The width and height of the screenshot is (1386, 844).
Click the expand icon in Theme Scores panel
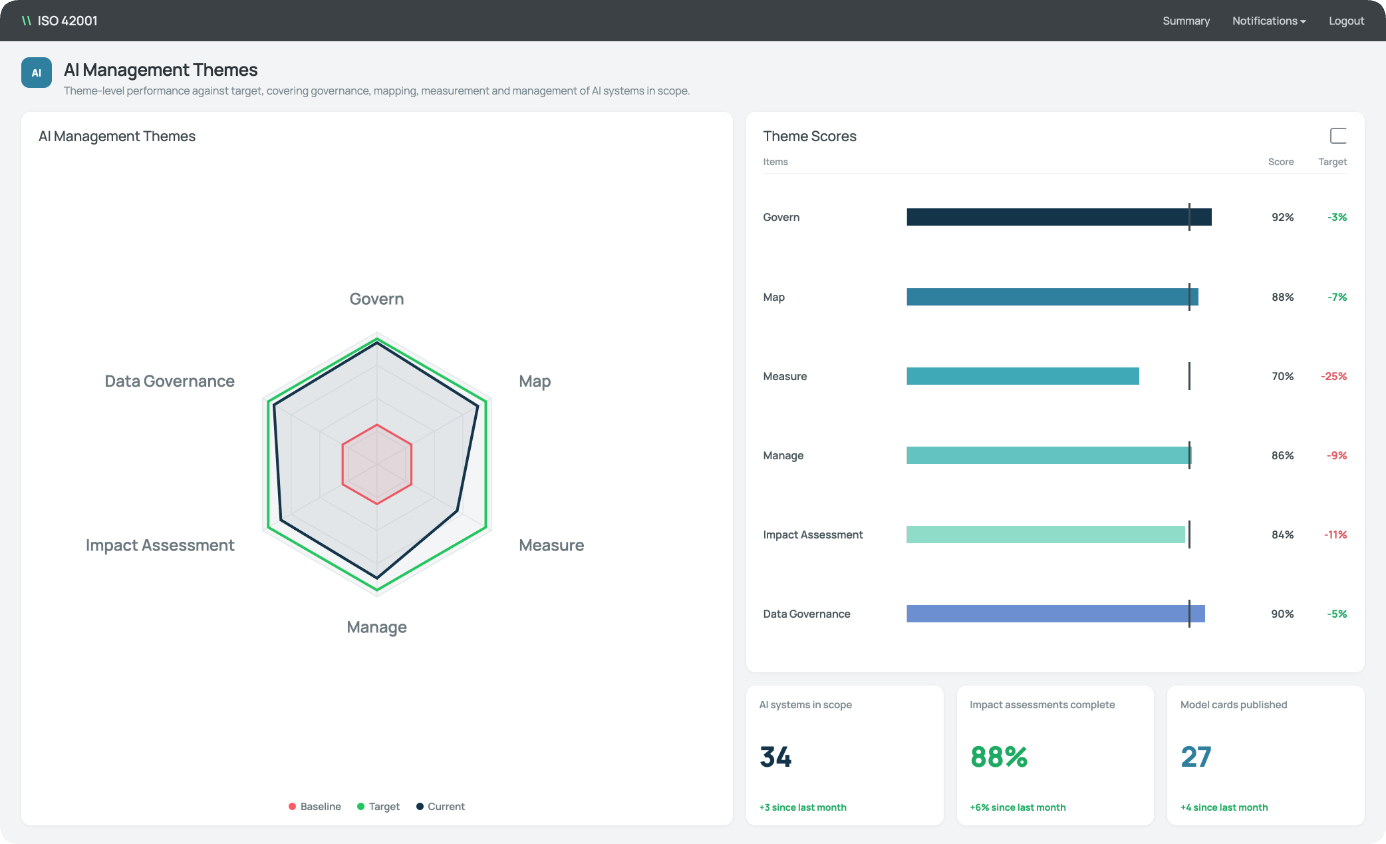pos(1338,136)
